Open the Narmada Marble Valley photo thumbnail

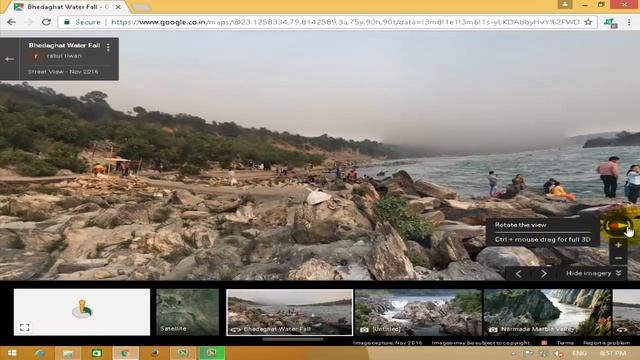[547, 312]
